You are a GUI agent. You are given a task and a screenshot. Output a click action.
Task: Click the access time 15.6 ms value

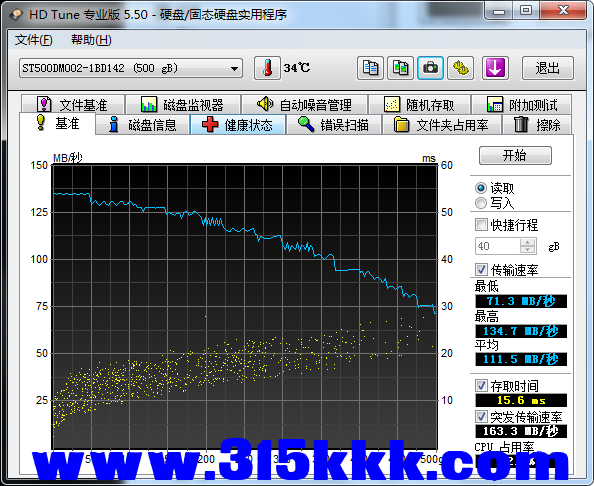click(521, 400)
